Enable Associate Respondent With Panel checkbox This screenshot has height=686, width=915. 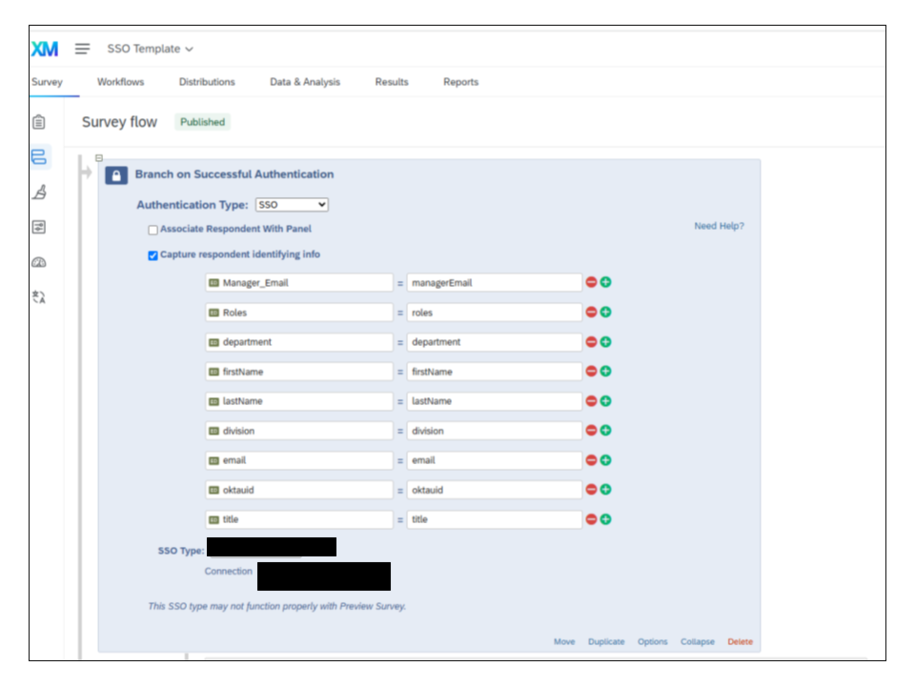click(x=153, y=230)
